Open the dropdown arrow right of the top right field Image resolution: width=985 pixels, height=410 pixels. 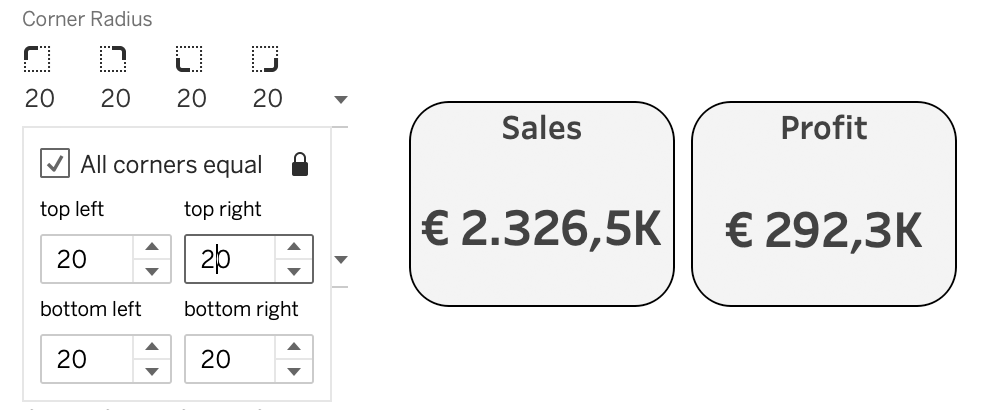[341, 260]
